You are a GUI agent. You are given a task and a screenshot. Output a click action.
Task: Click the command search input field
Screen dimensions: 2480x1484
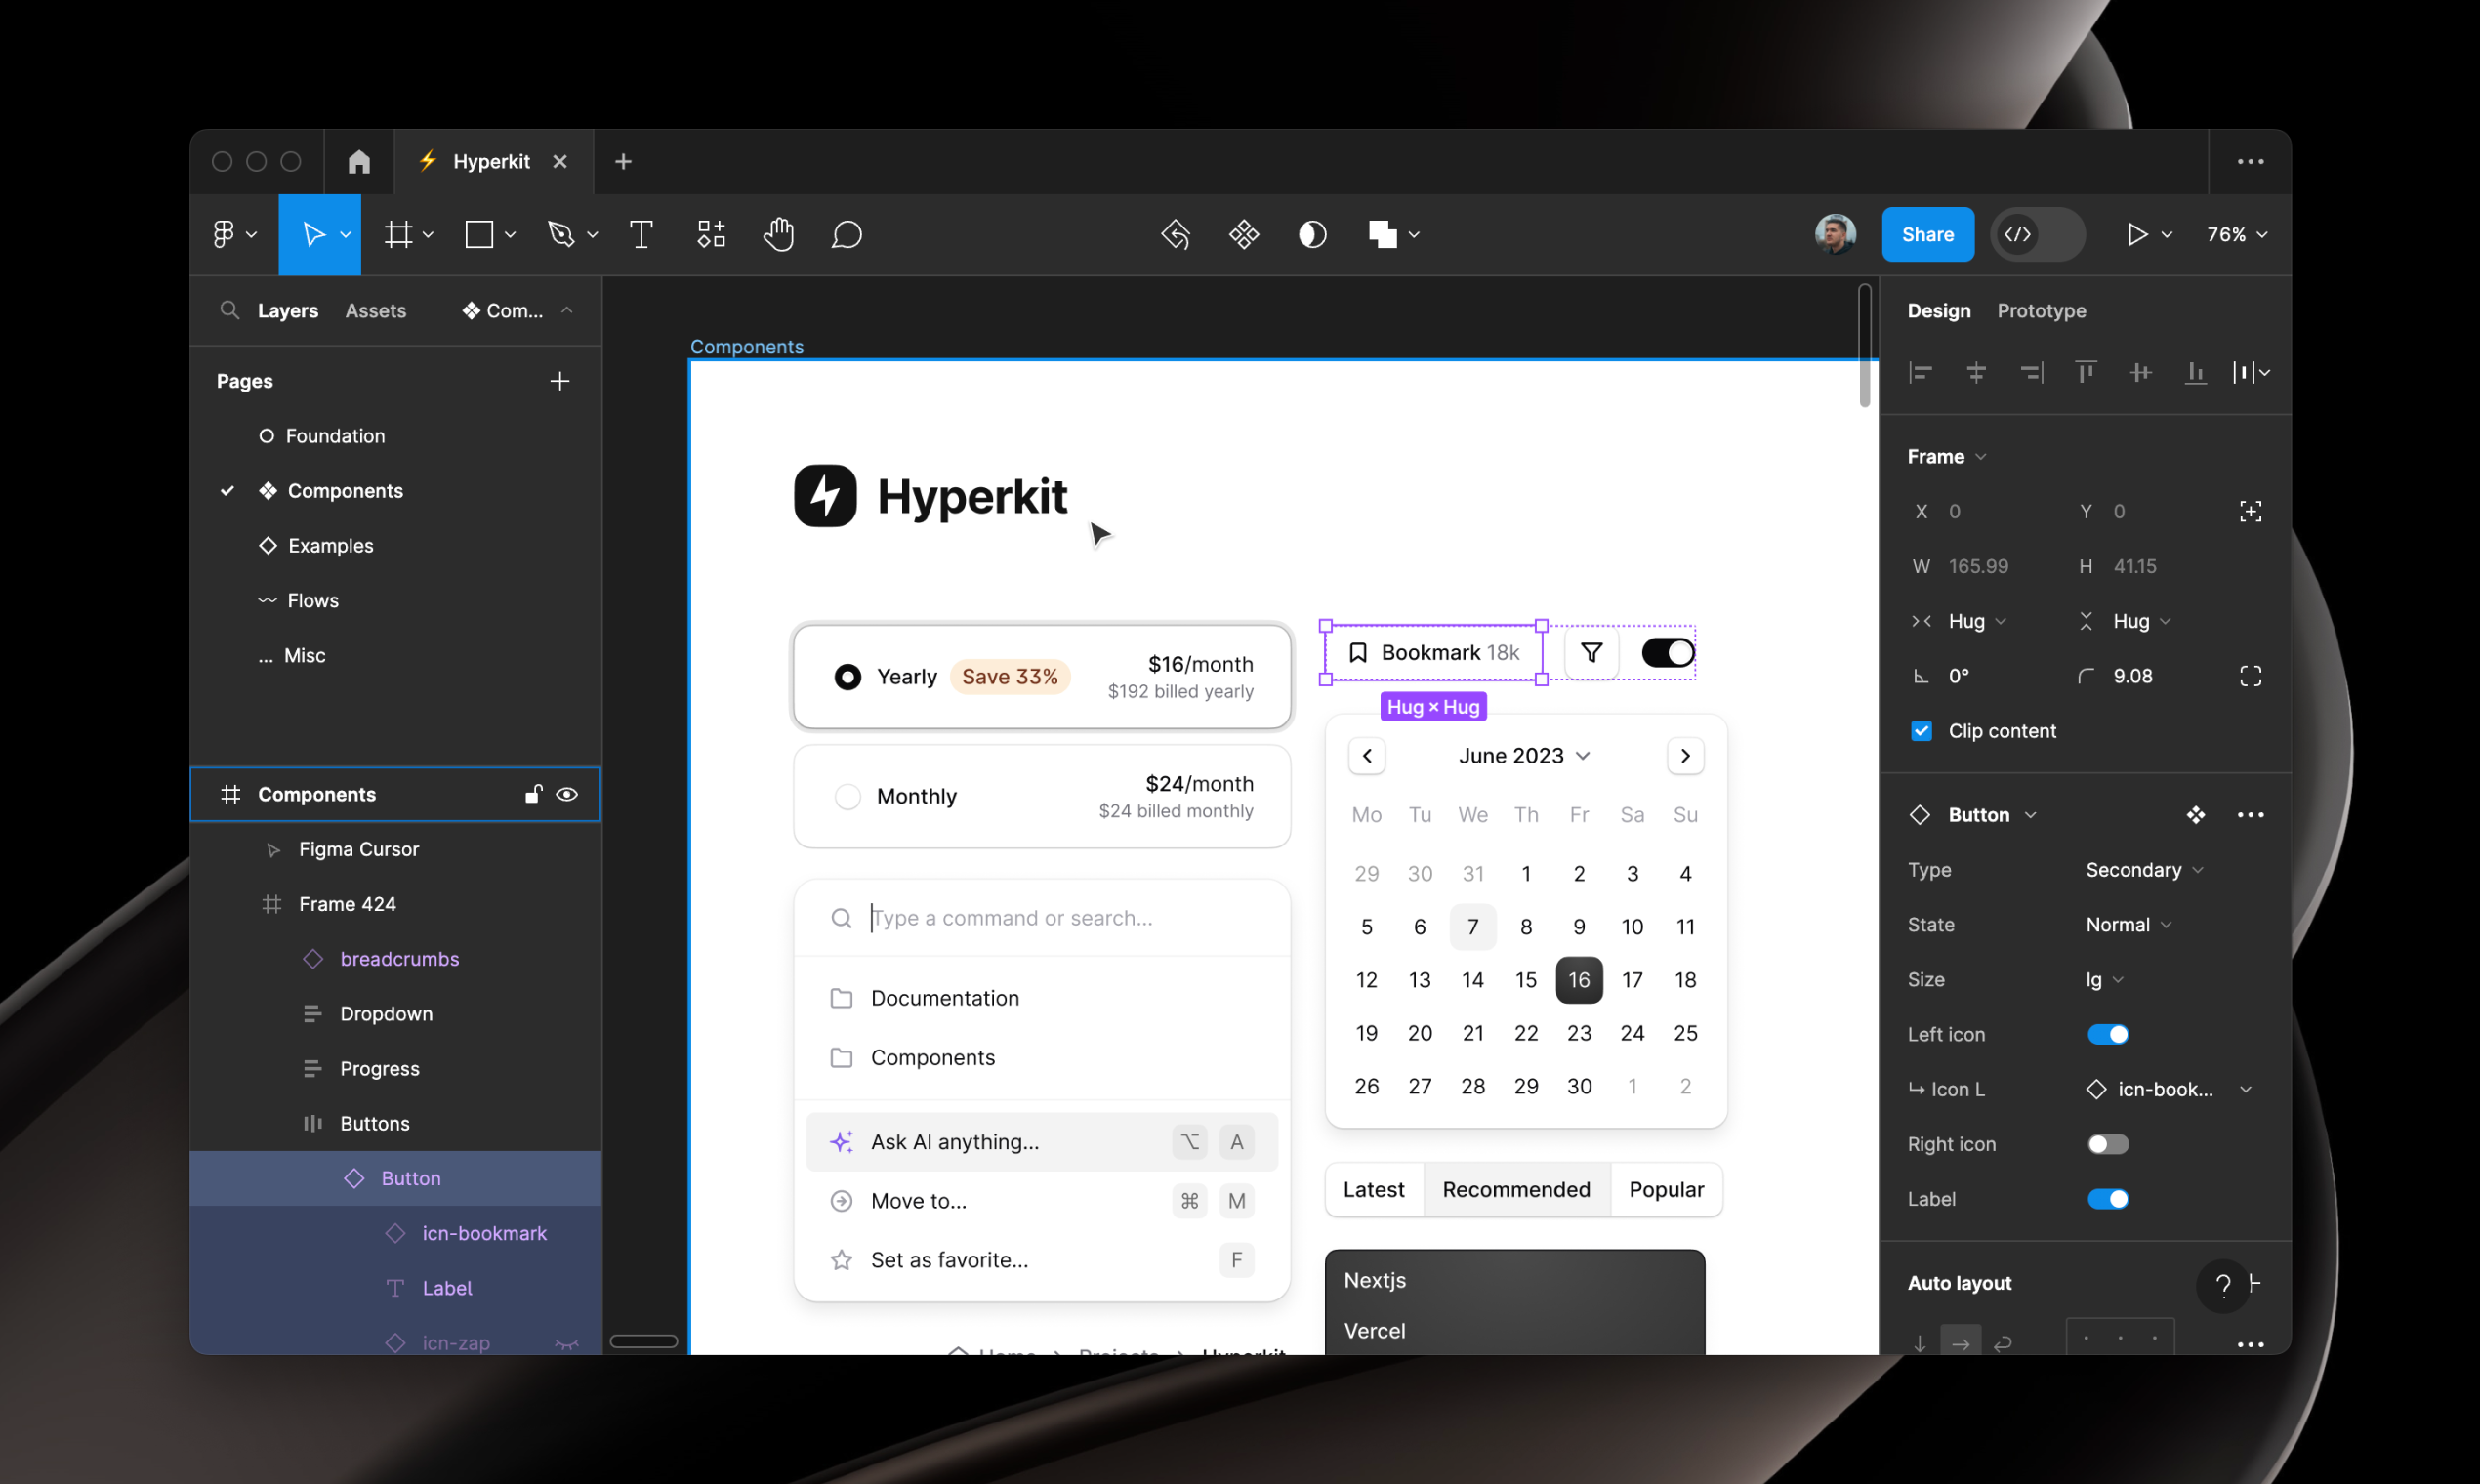(1041, 918)
